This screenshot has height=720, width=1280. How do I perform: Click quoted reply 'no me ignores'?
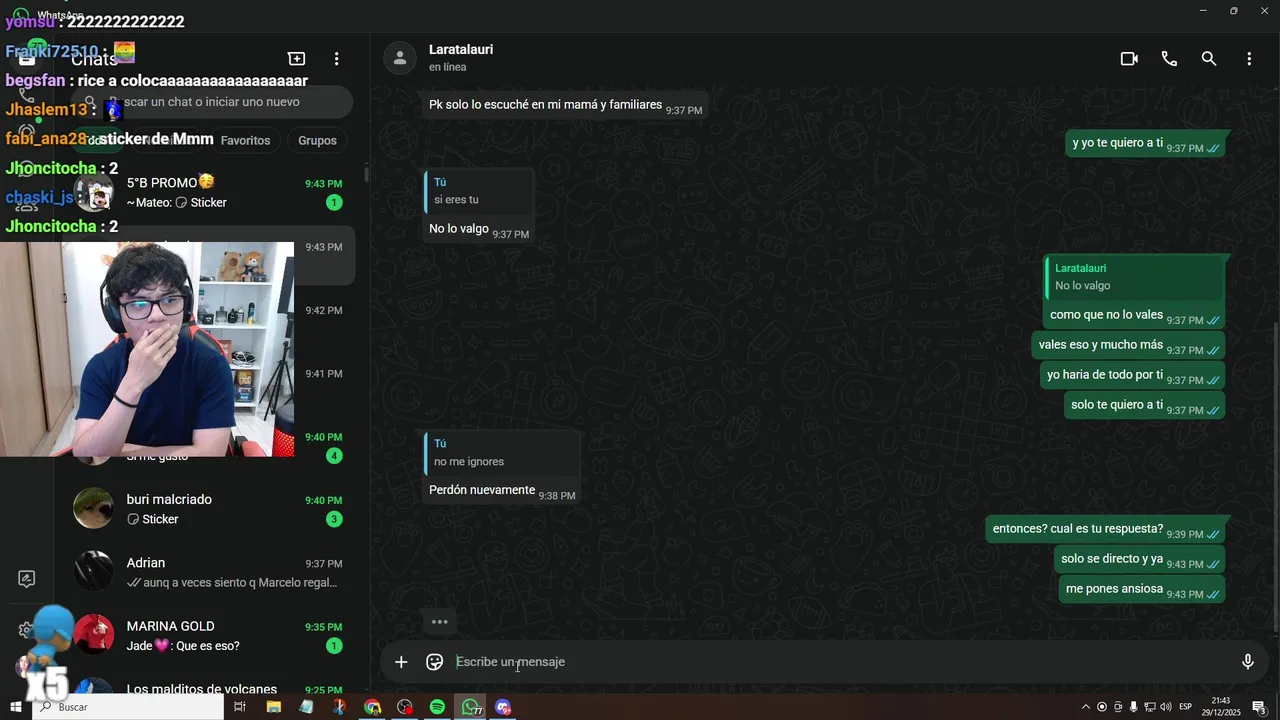click(502, 453)
